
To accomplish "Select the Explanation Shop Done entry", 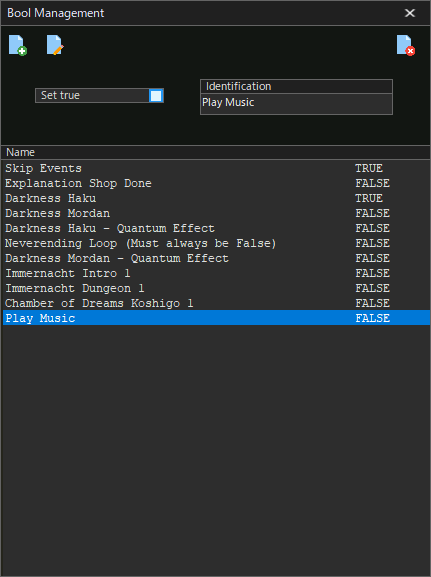I will pos(216,183).
